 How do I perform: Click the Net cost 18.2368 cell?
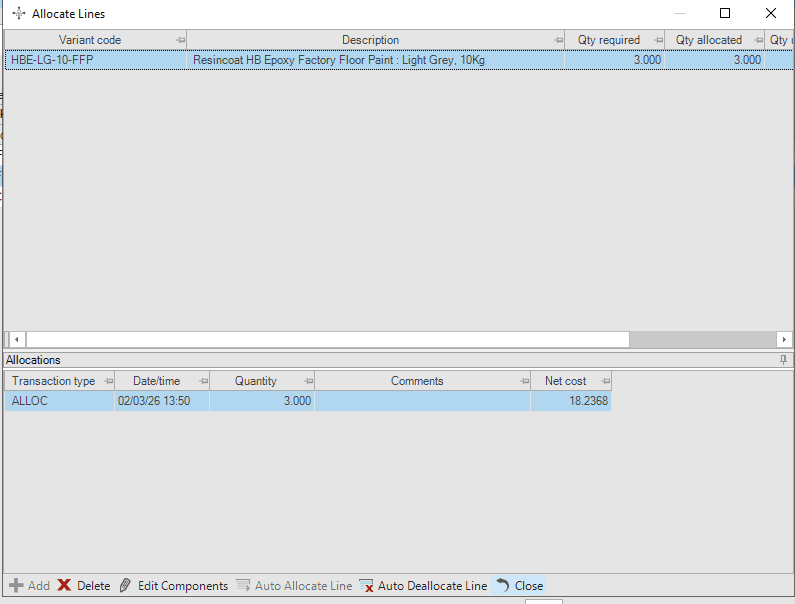571,401
